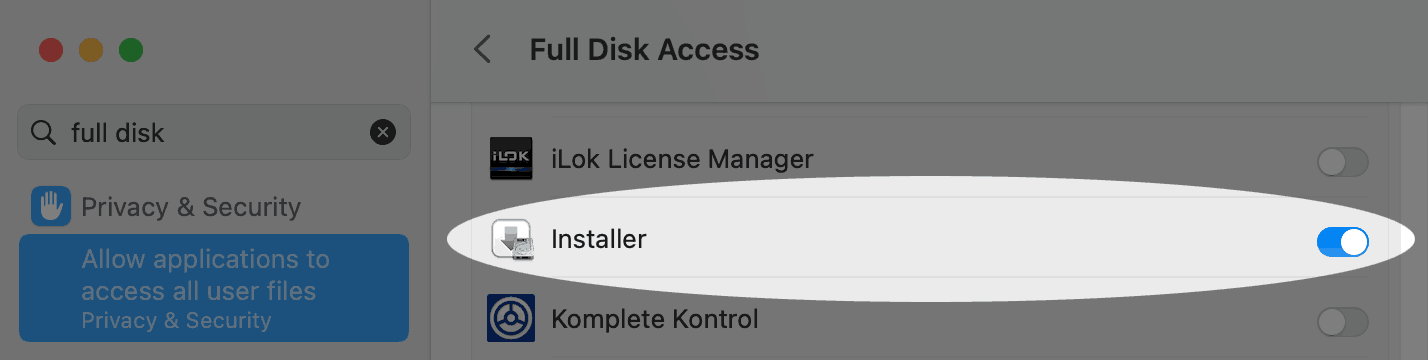Zoom the window using the green button

131,50
